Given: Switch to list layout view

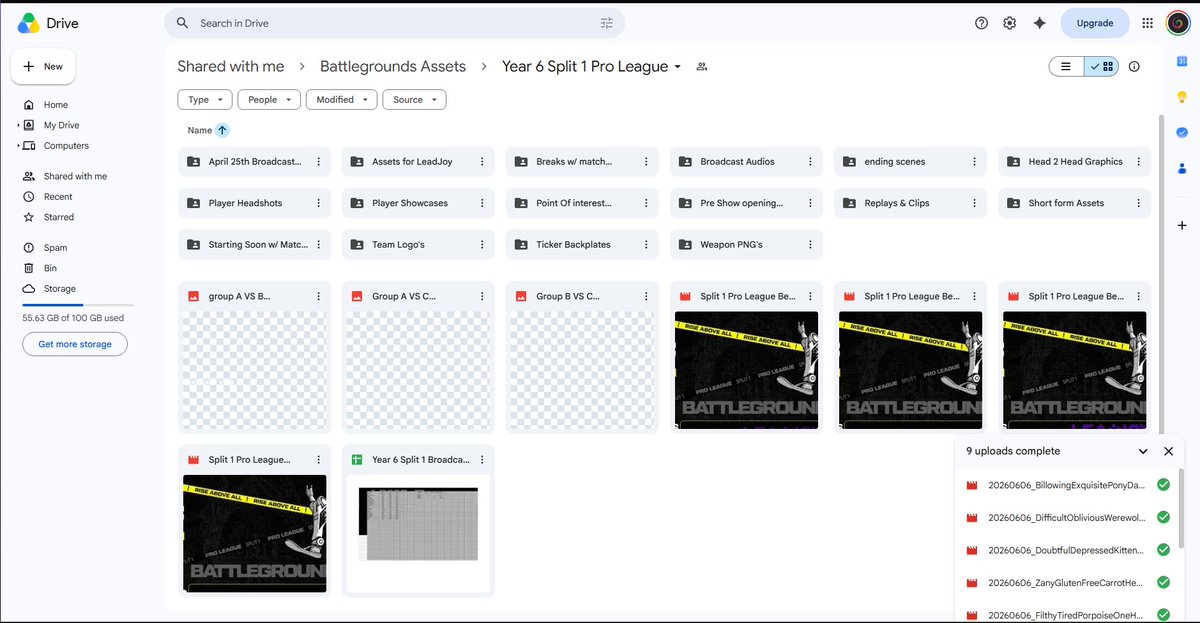Looking at the screenshot, I should 1066,67.
